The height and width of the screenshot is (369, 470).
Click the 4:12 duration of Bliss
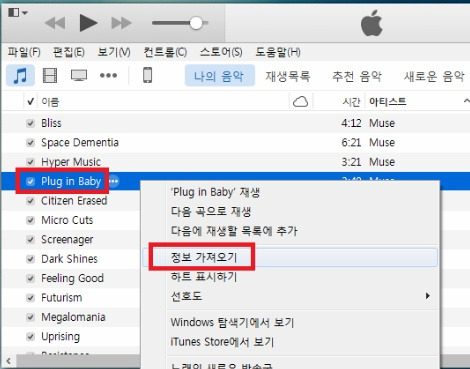351,123
